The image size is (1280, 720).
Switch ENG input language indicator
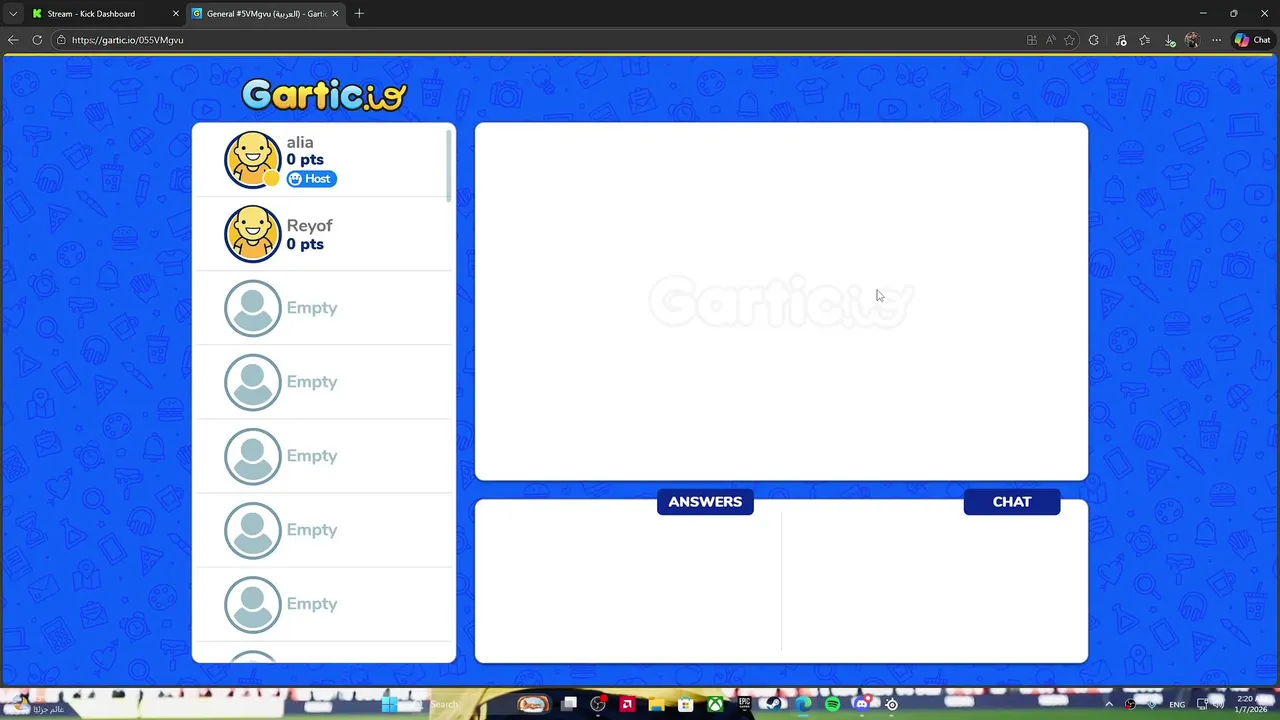pos(1177,704)
